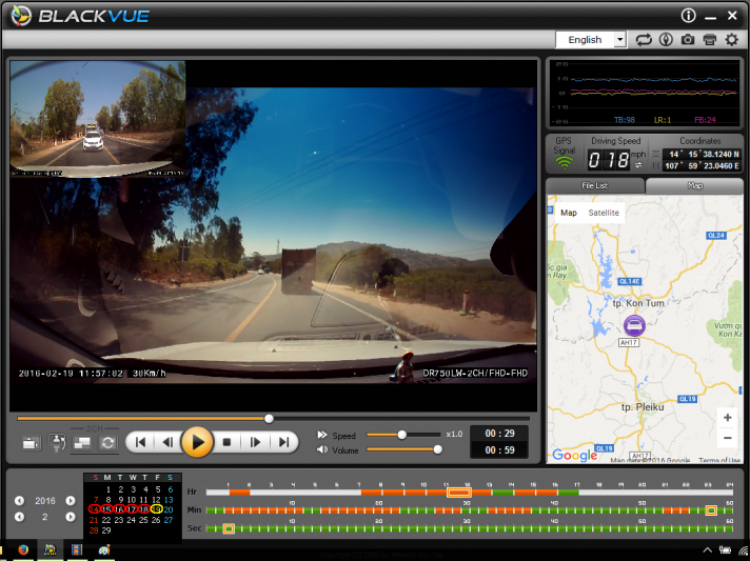Toggle the mph/km/h unit switch icon
The image size is (750, 561).
pyautogui.click(x=638, y=165)
